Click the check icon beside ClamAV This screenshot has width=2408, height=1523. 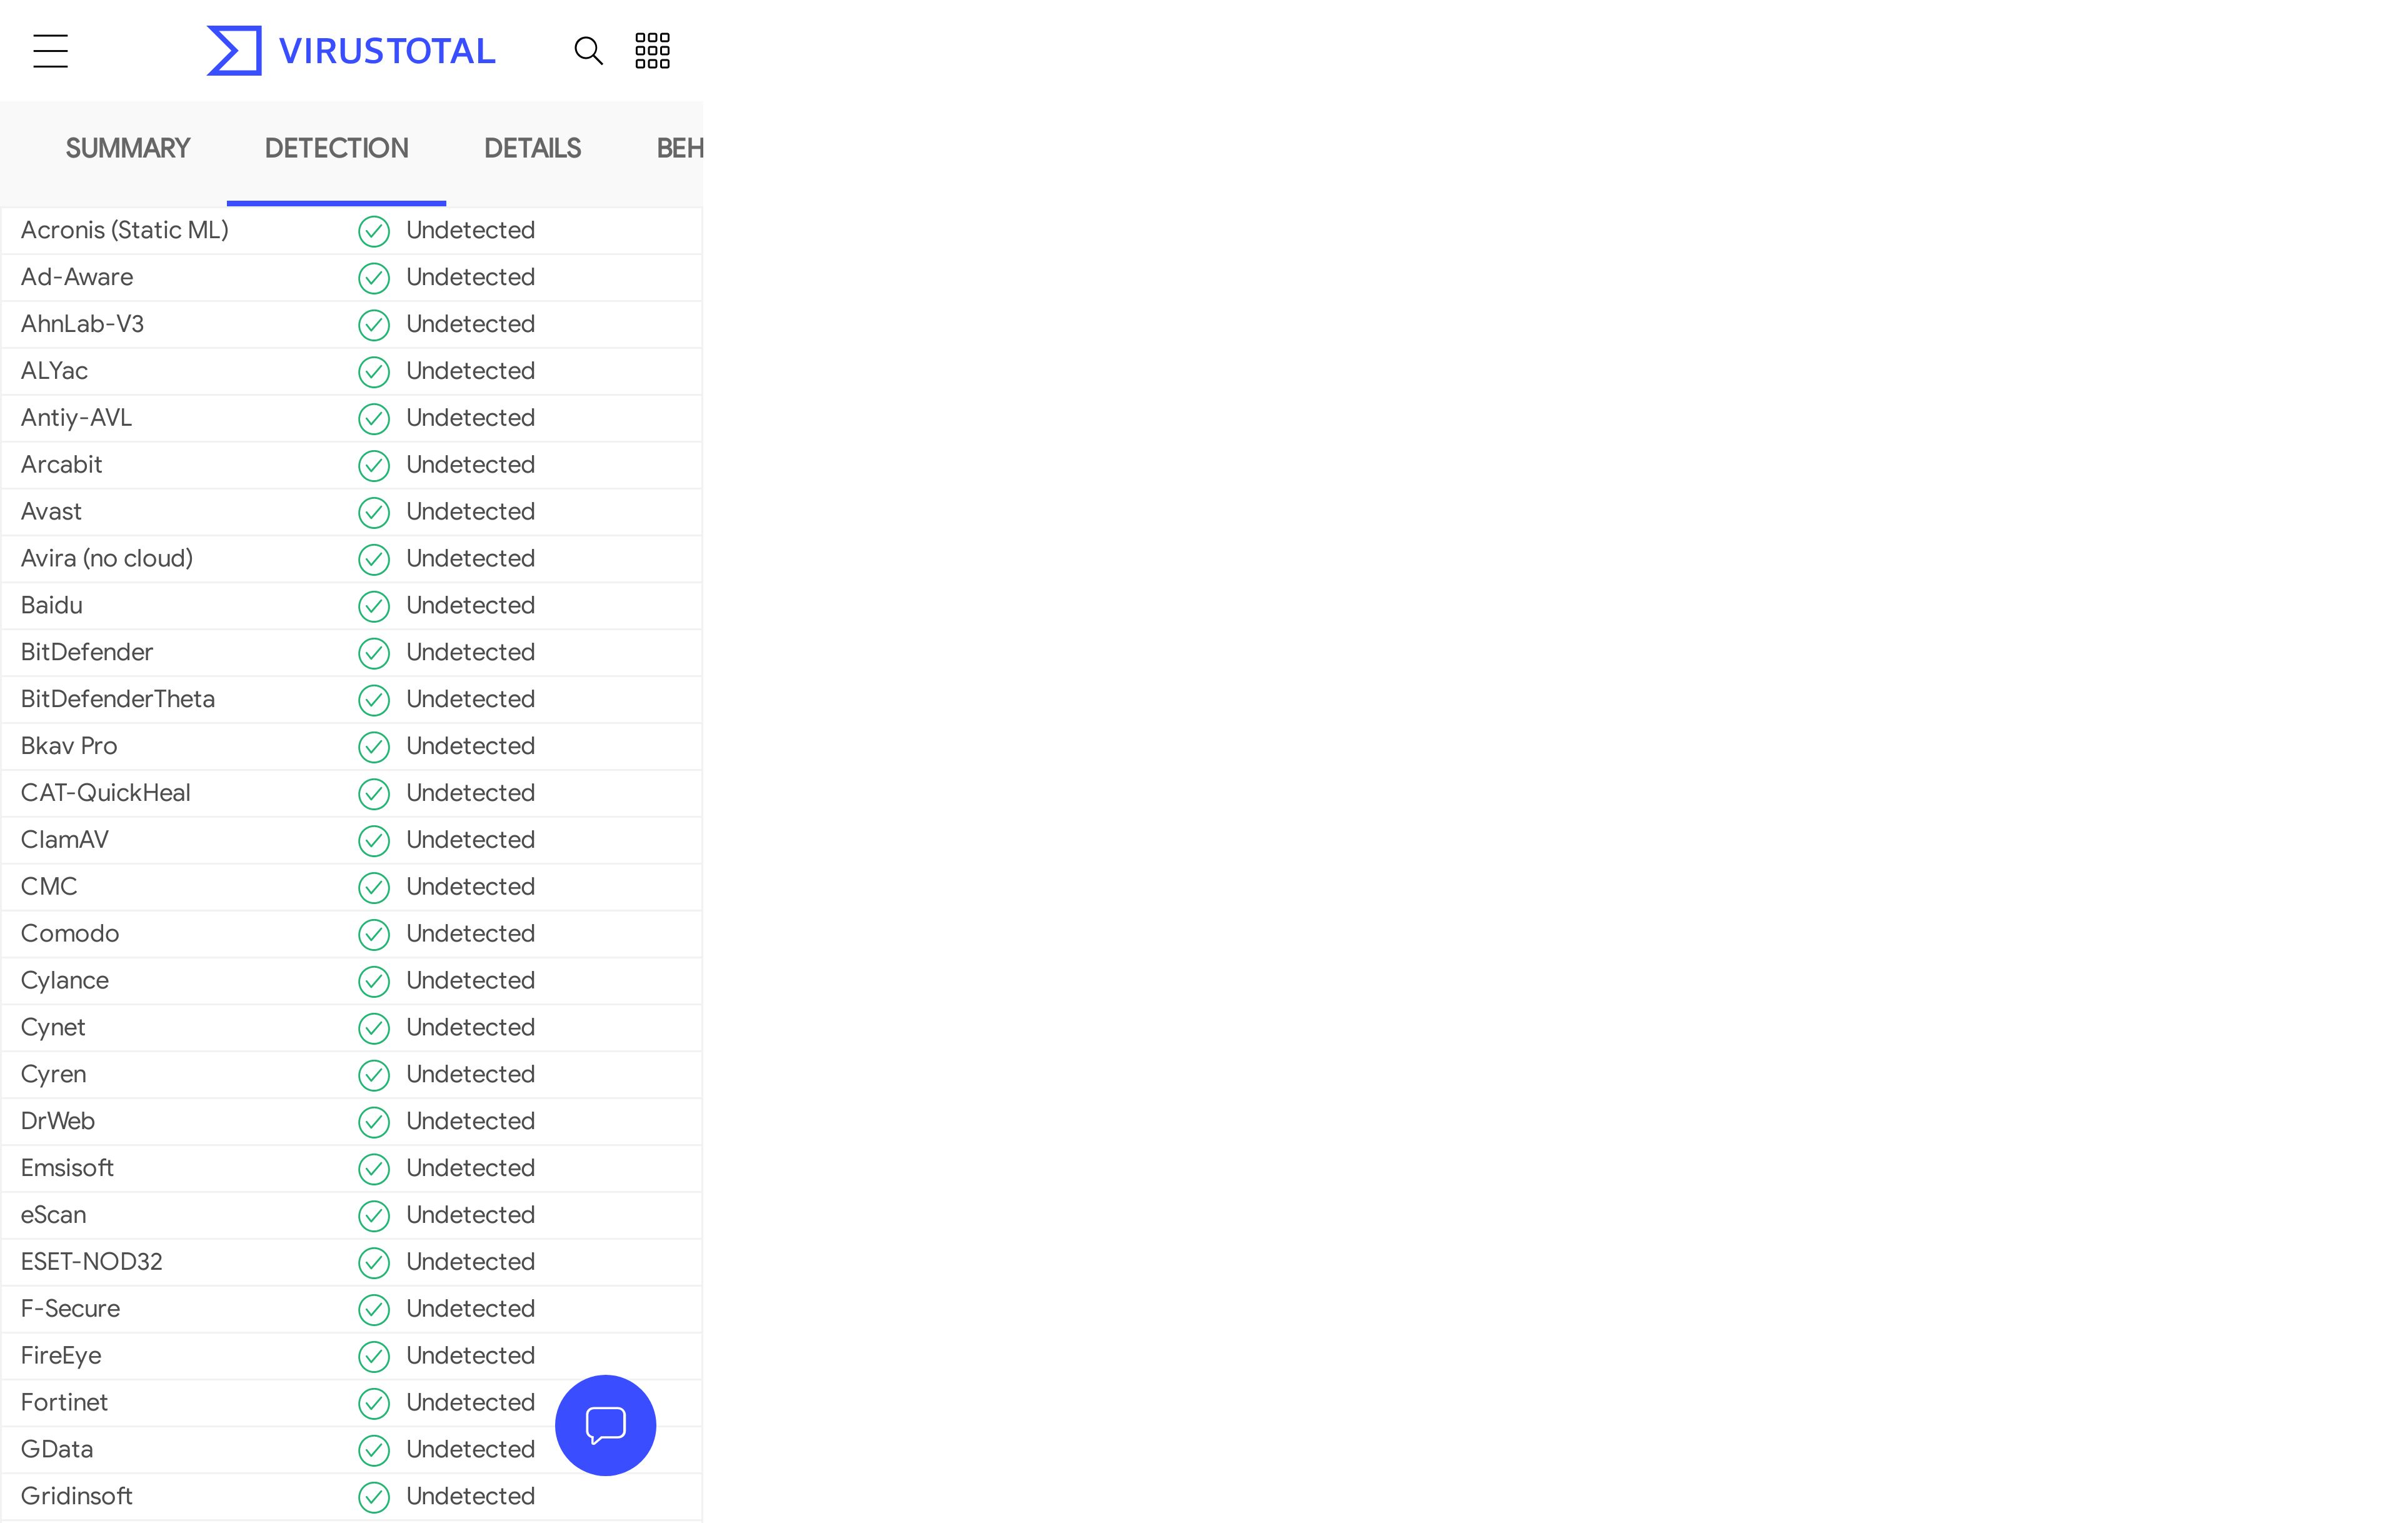[x=374, y=841]
